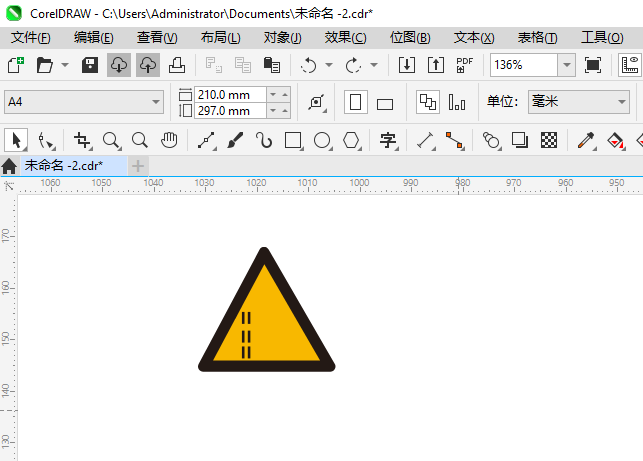
Task: Open the 编辑(E) menu
Action: (x=94, y=38)
